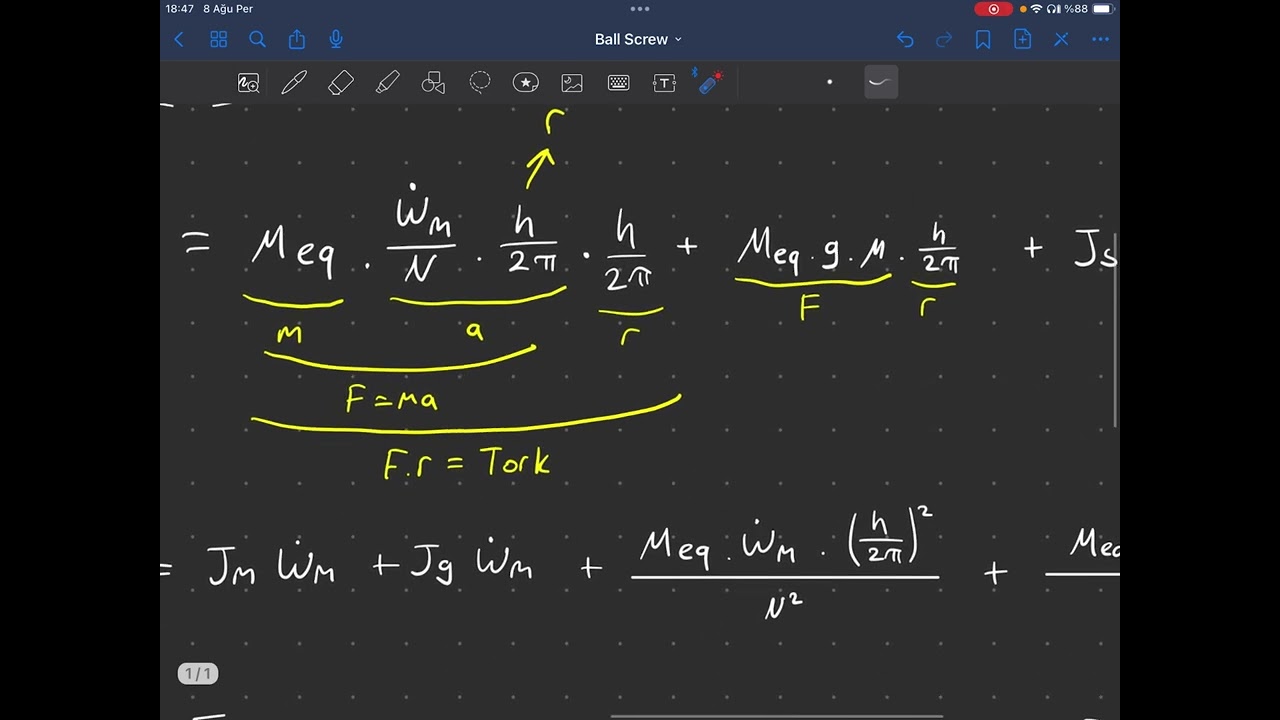Undo the last stroke
This screenshot has width=1280, height=720.
(x=905, y=39)
